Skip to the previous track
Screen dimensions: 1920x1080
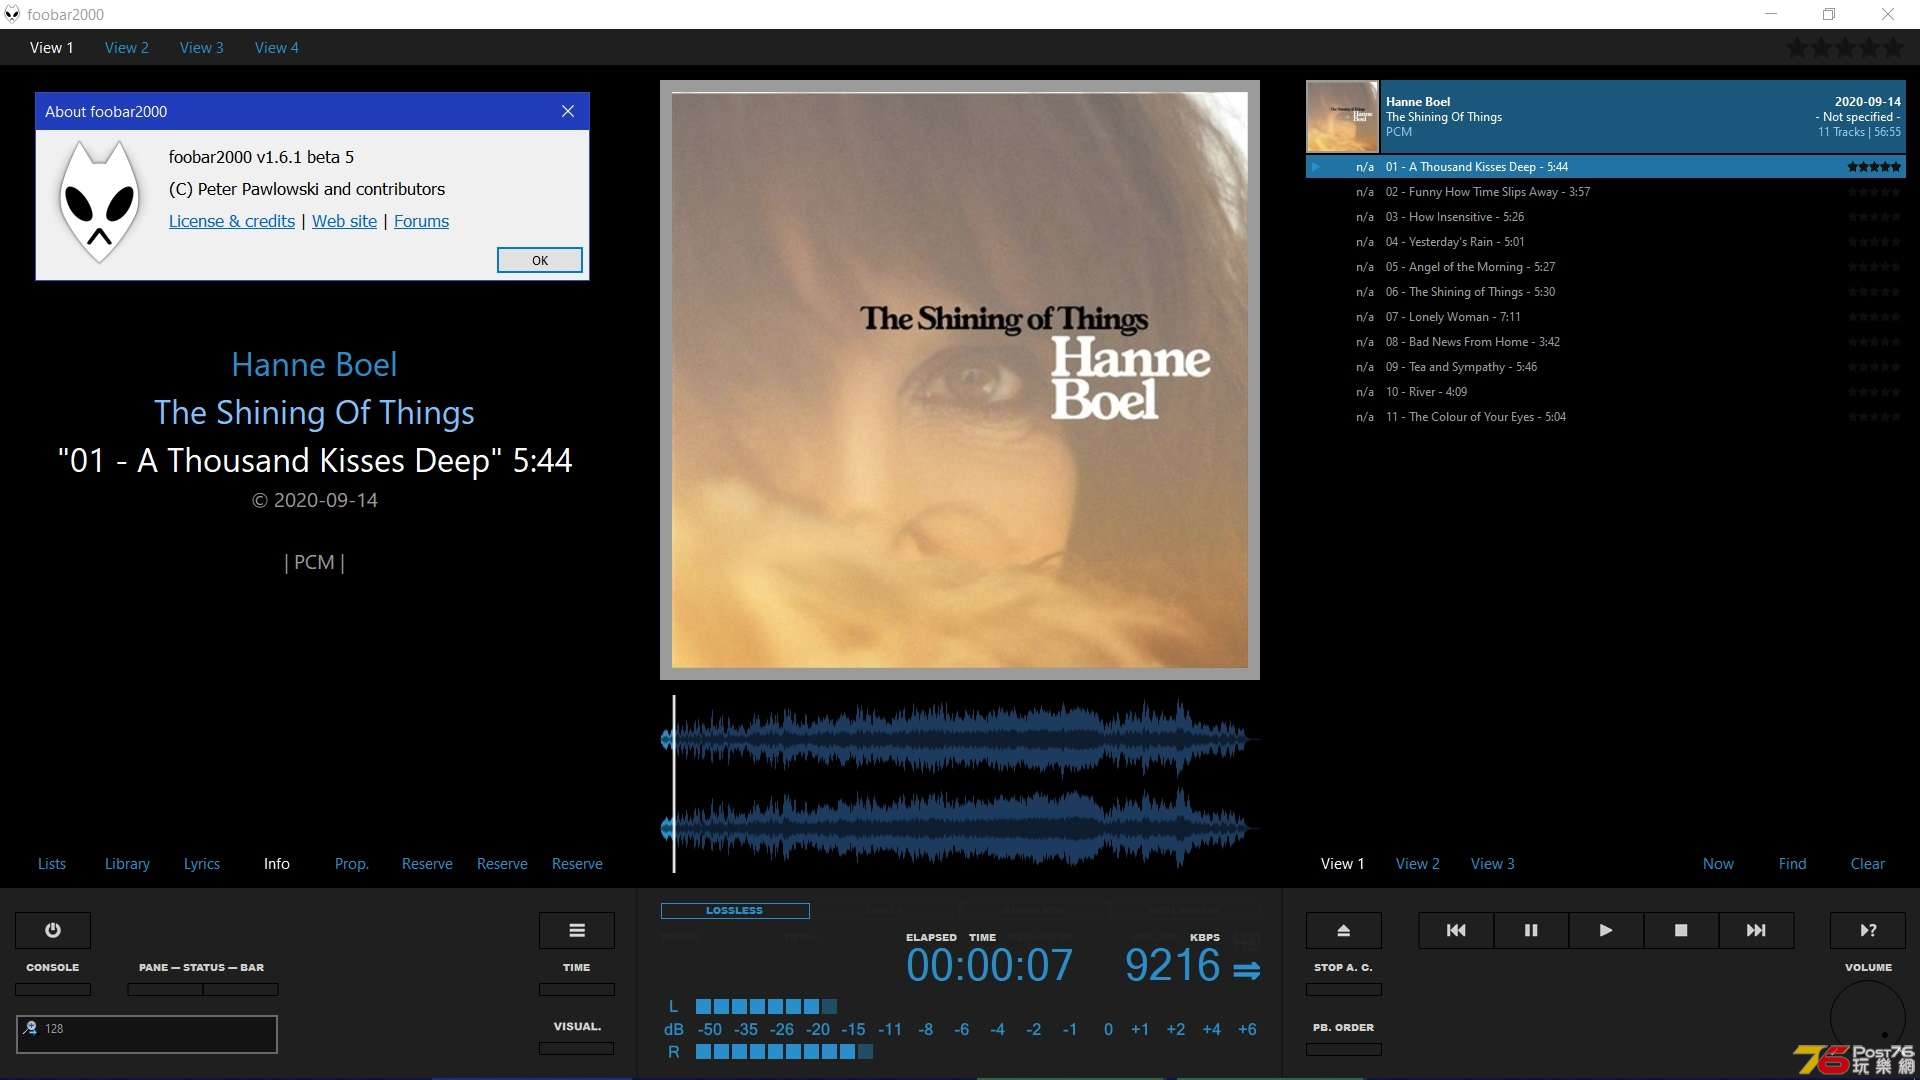tap(1456, 930)
